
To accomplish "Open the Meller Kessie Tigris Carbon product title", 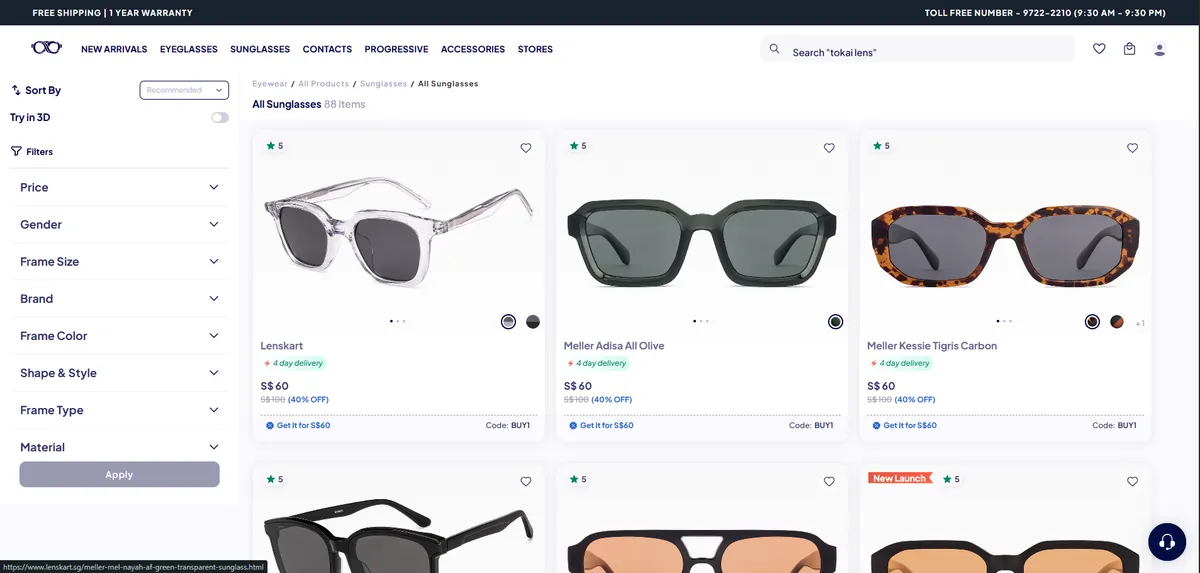I will click(x=932, y=346).
